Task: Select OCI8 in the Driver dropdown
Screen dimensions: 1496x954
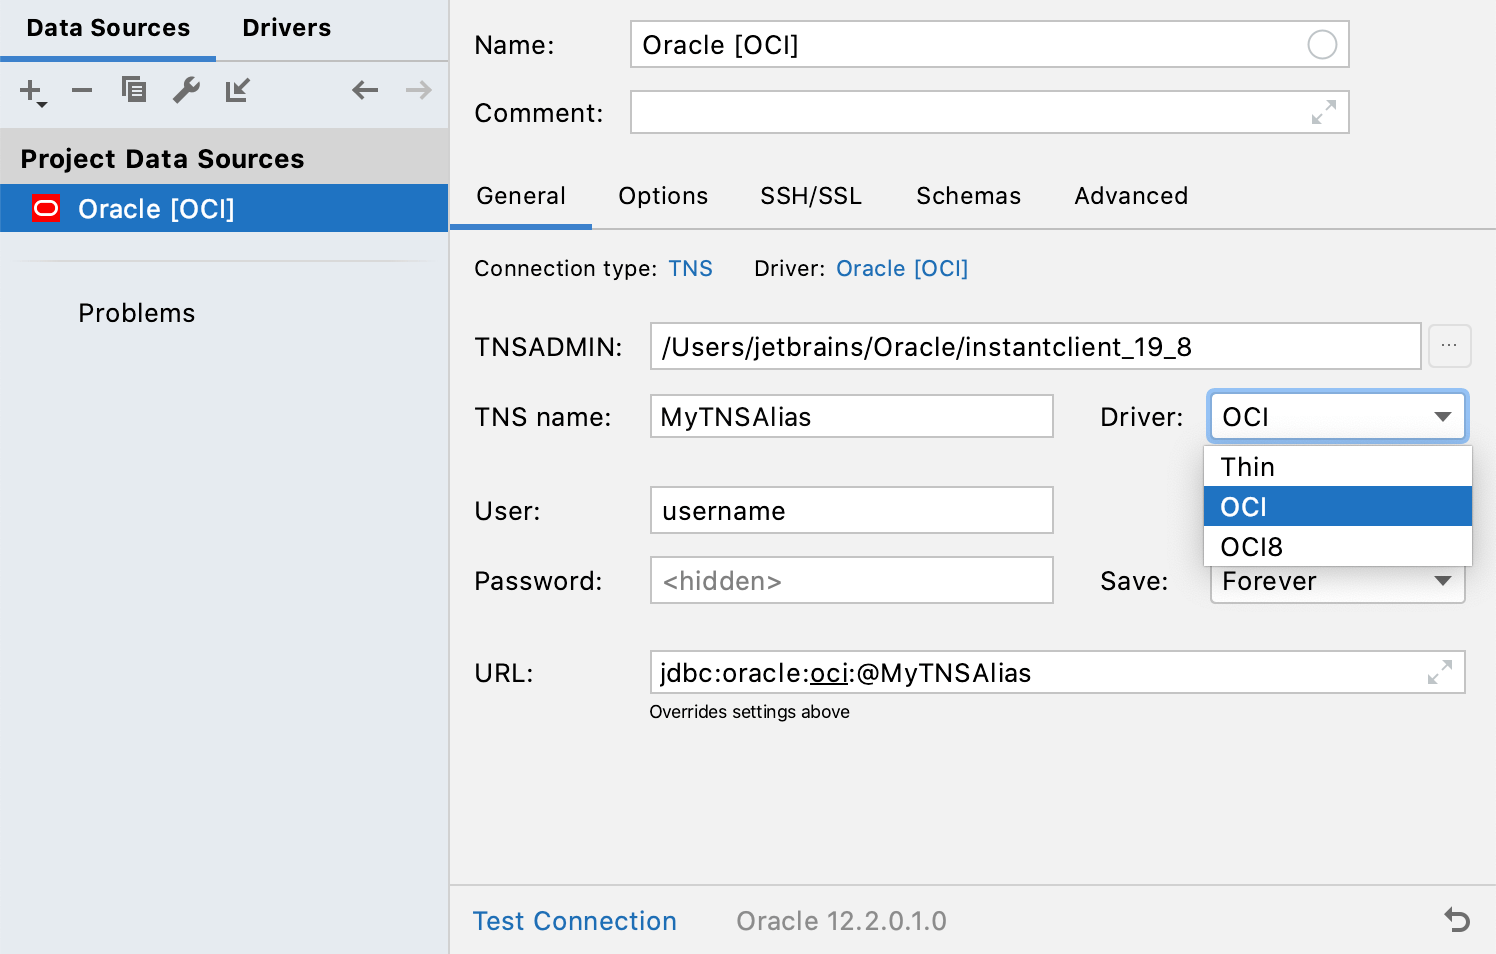Action: pos(1251,546)
